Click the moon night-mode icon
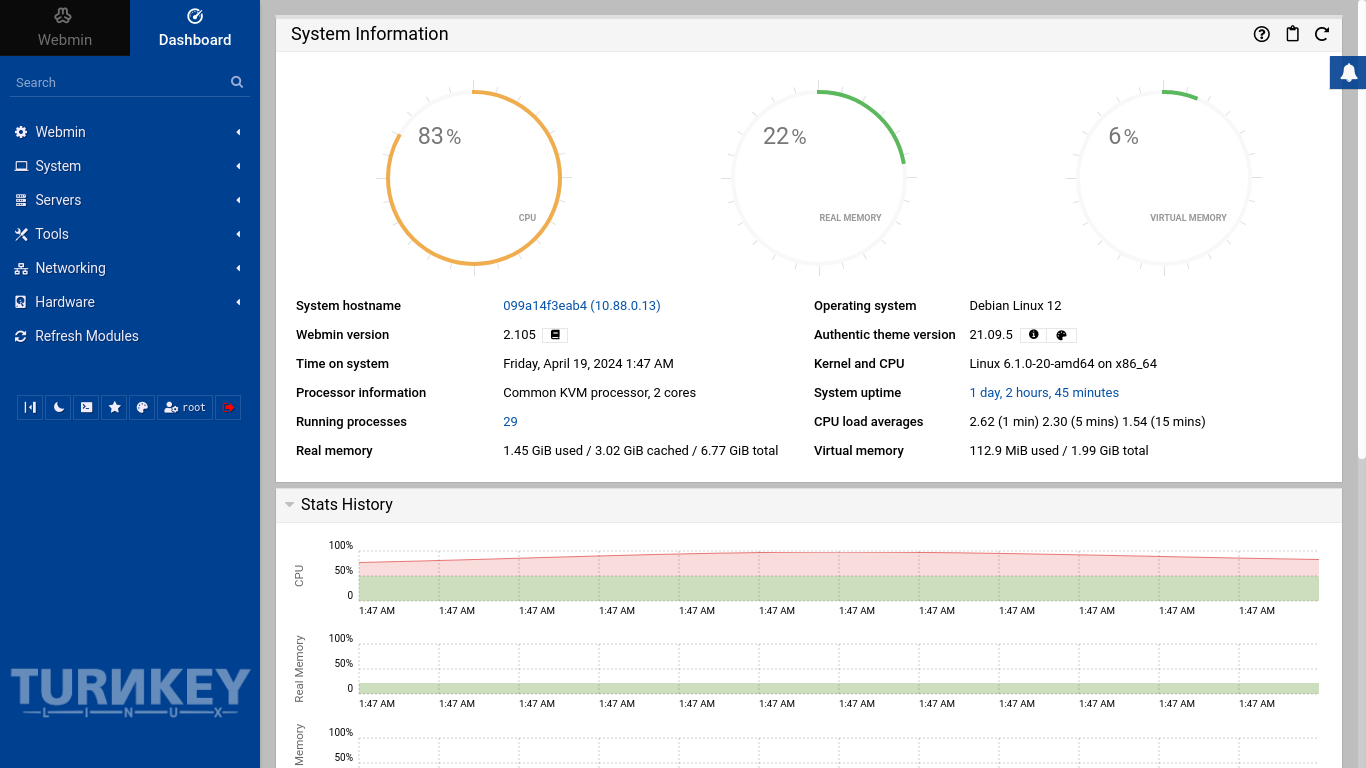This screenshot has height=768, width=1366. [x=57, y=407]
